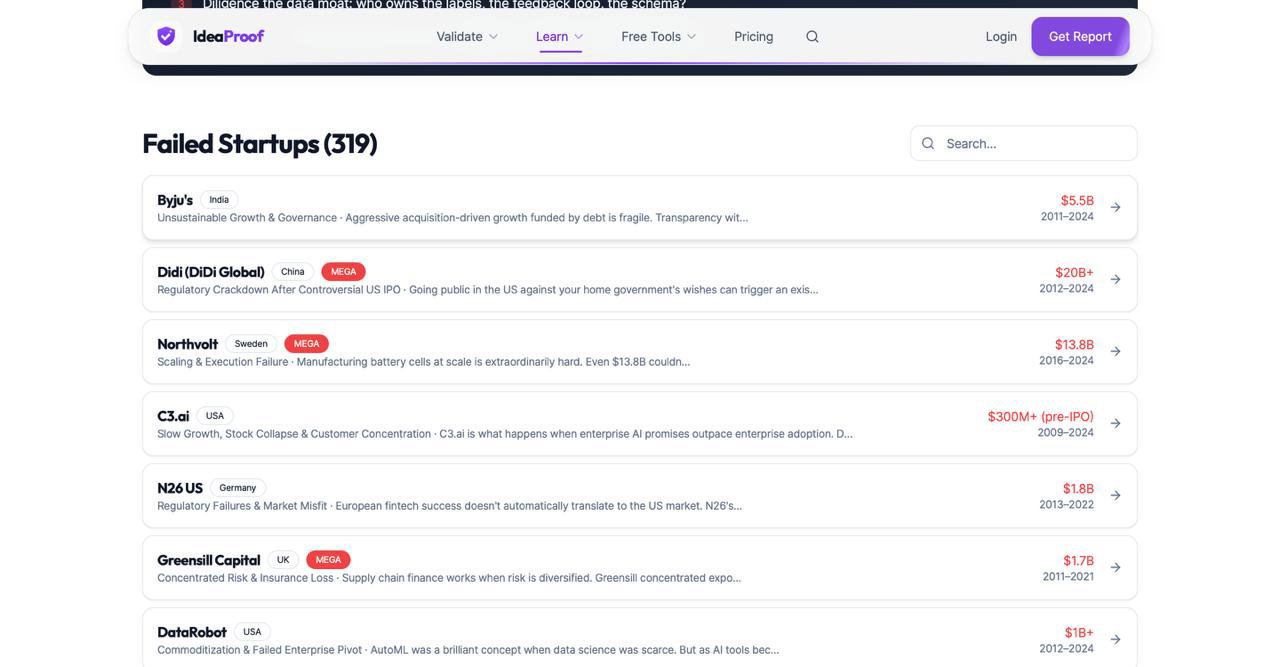Open the Learn menu
The height and width of the screenshot is (667, 1280).
(560, 36)
